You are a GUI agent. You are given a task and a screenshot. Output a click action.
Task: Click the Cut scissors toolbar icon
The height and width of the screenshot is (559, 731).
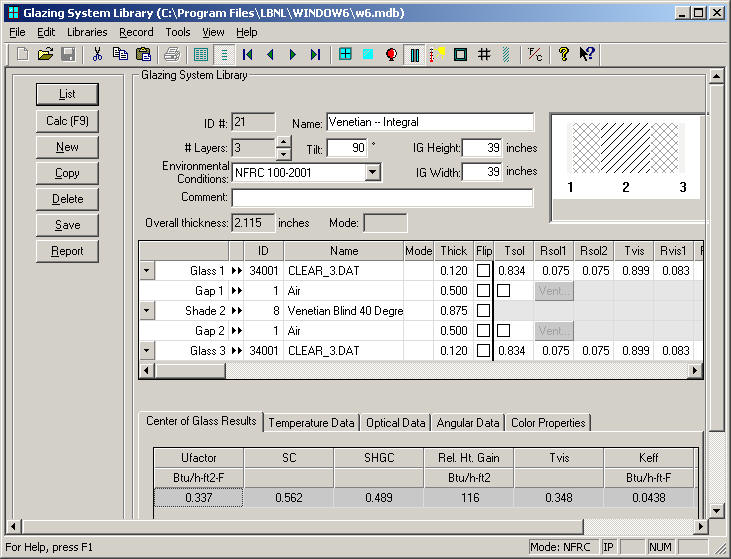(x=97, y=54)
